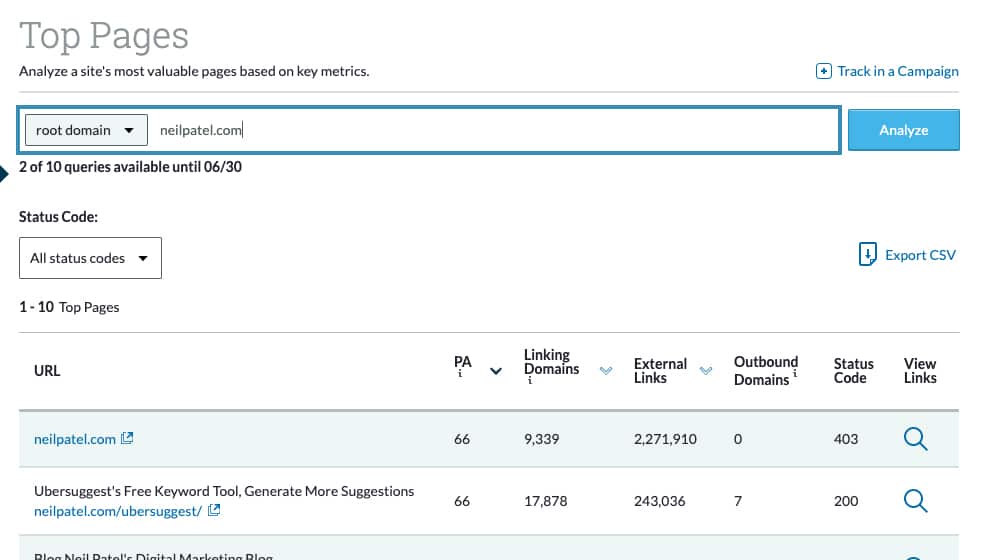Click the 403 status code cell
1000x560 pixels.
(846, 439)
